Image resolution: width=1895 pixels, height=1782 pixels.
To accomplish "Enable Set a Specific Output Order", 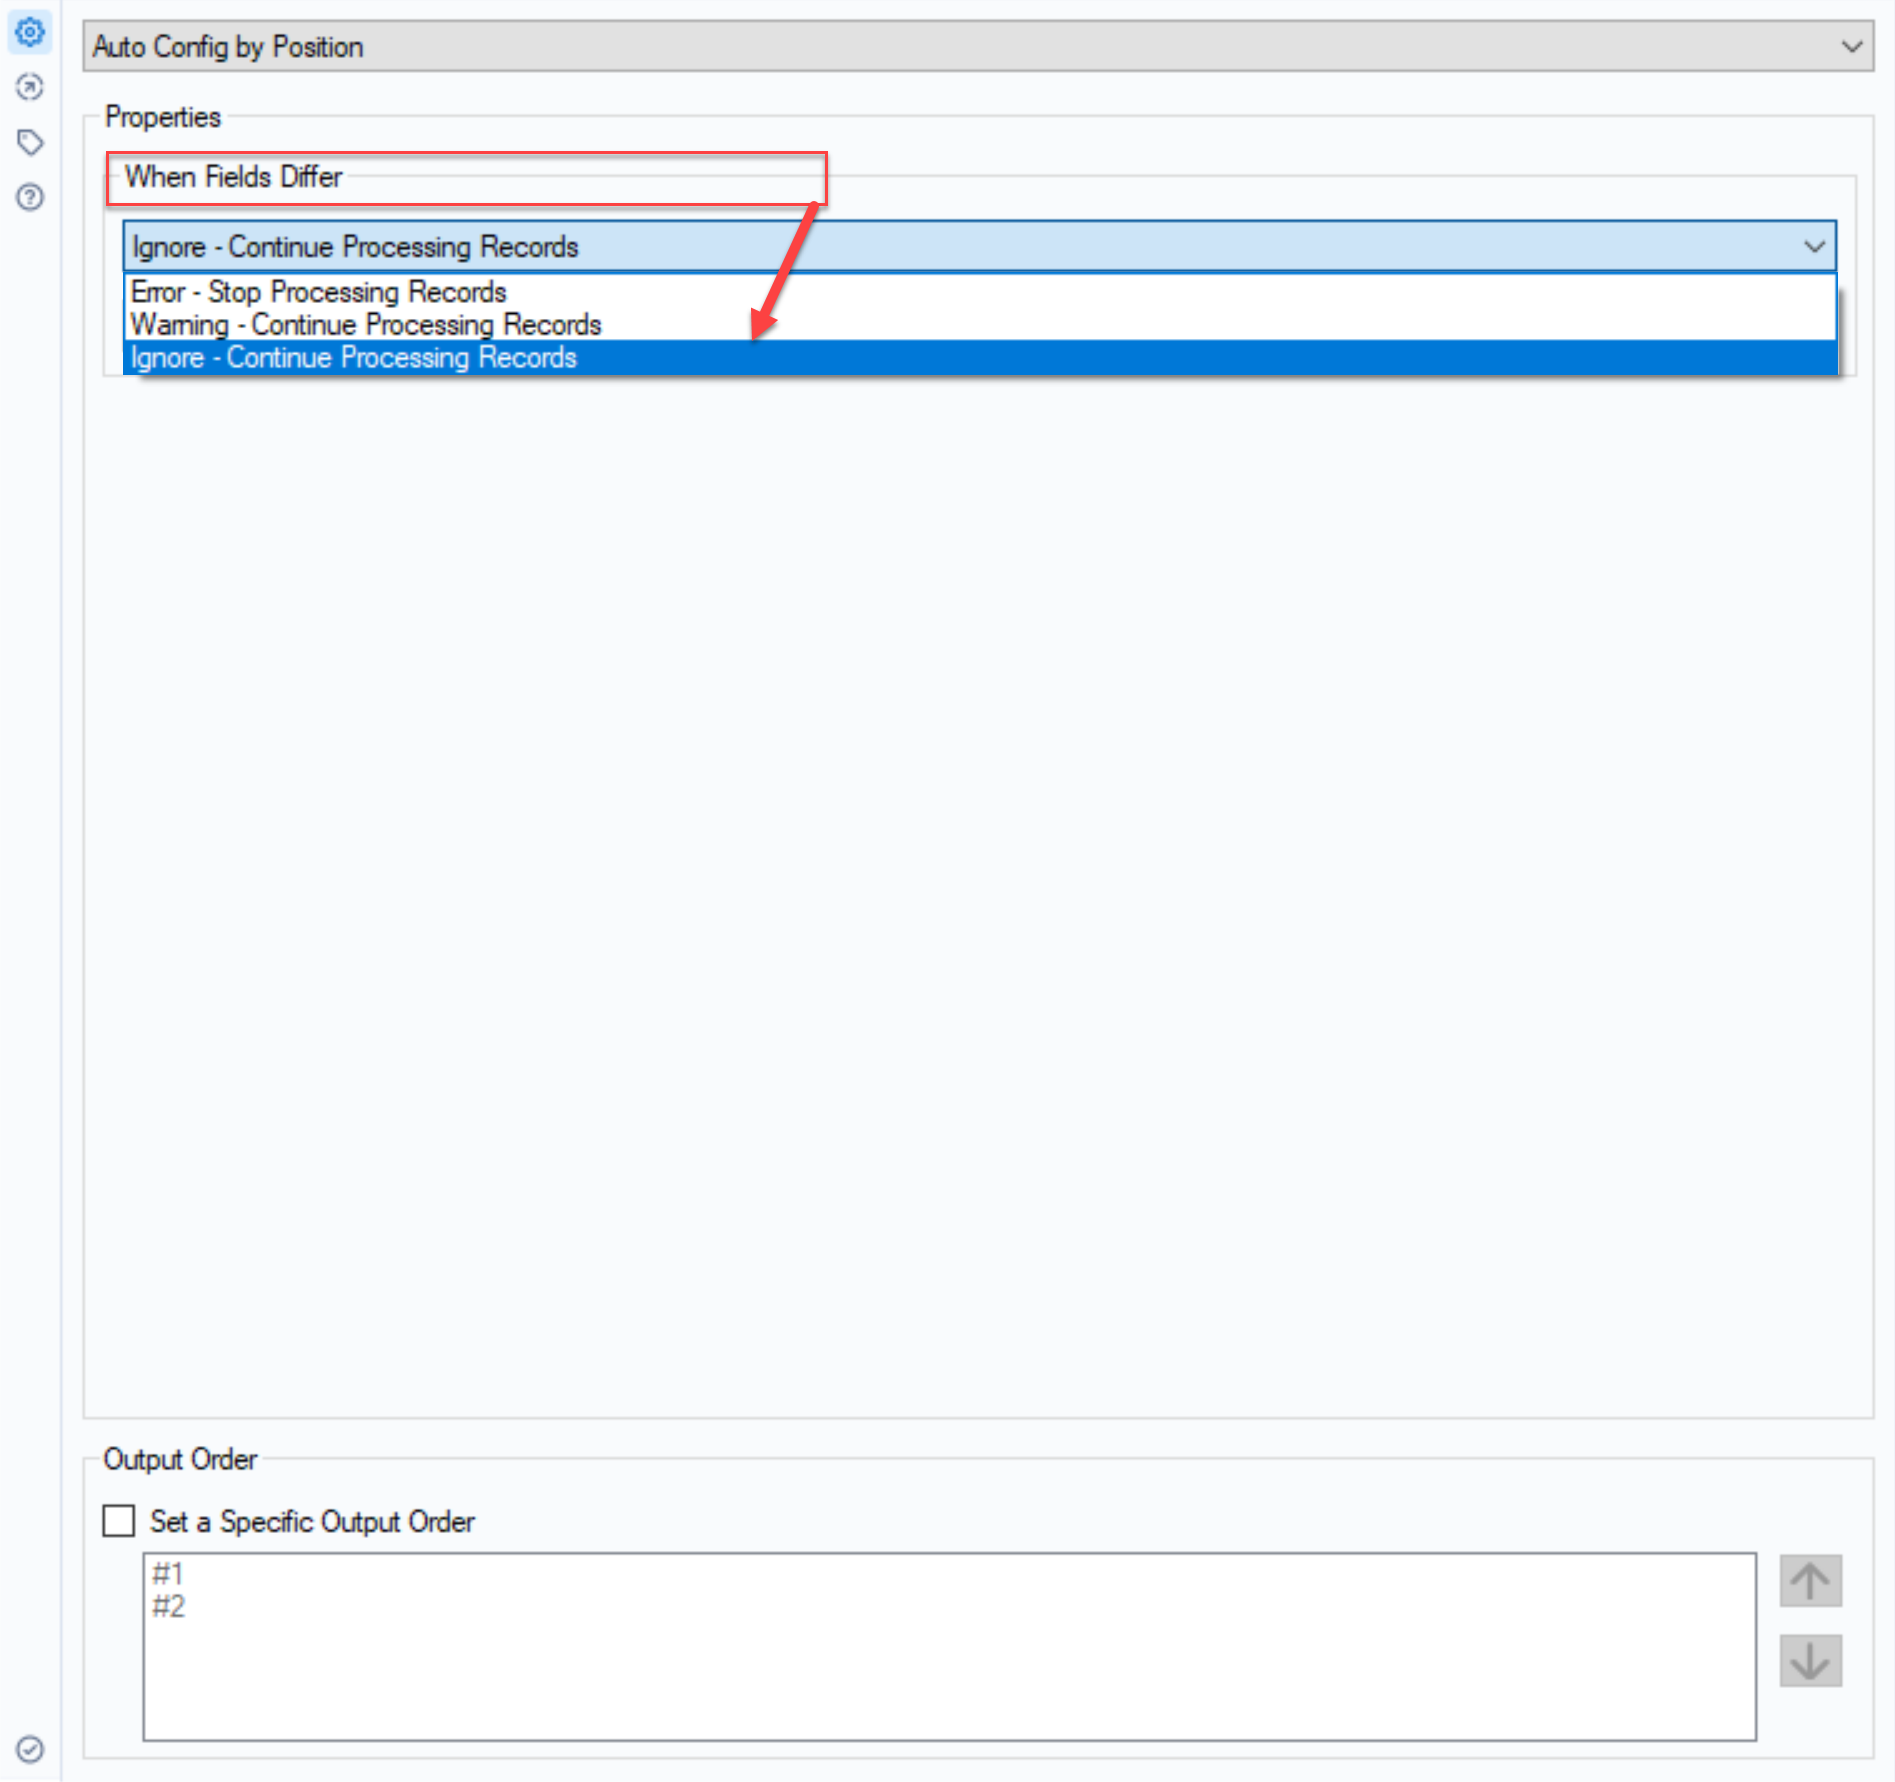I will pos(118,1521).
